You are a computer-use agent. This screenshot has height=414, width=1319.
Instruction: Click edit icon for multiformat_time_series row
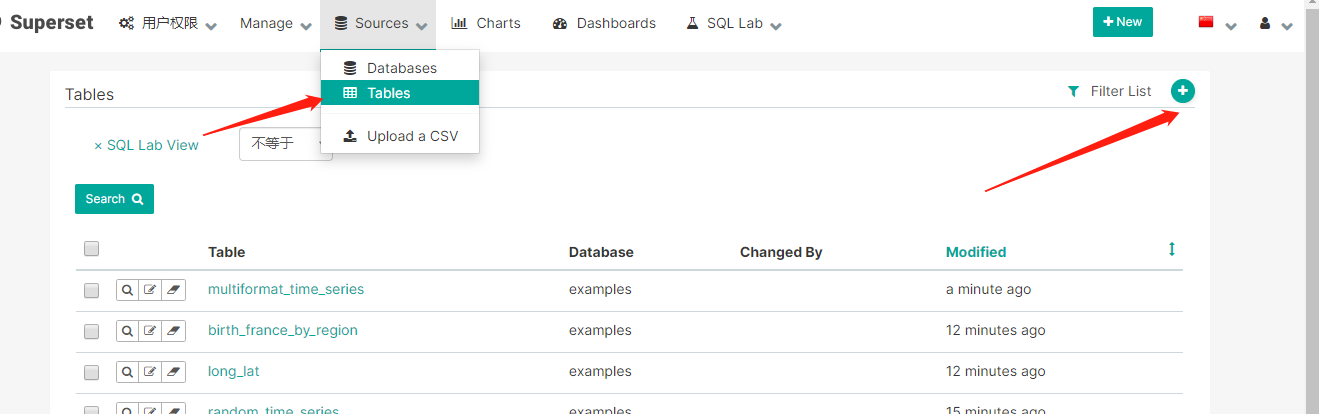click(151, 290)
